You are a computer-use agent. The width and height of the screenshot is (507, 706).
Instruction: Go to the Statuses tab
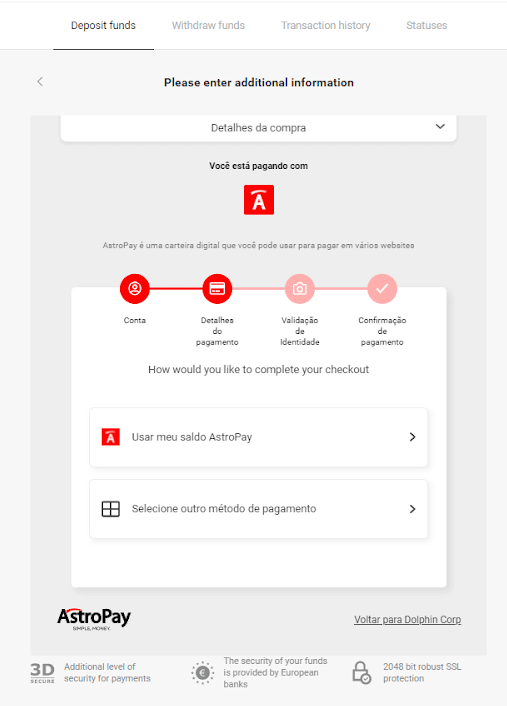426,25
